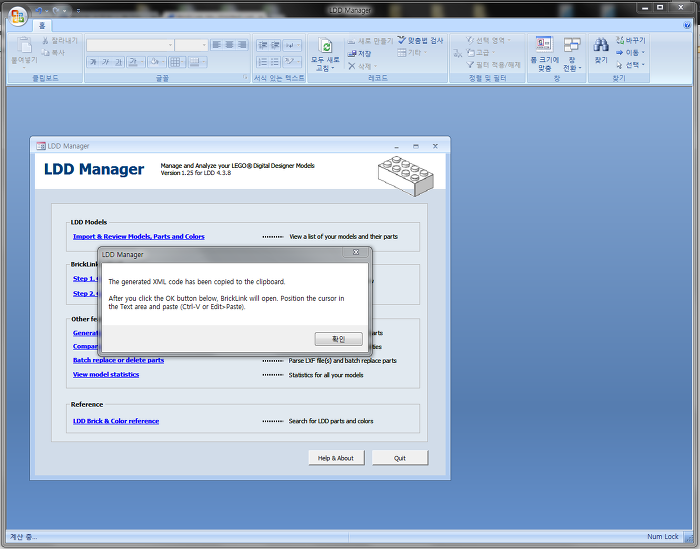Click the Replace (바꾸기) button
This screenshot has height=549, width=700.
point(630,41)
